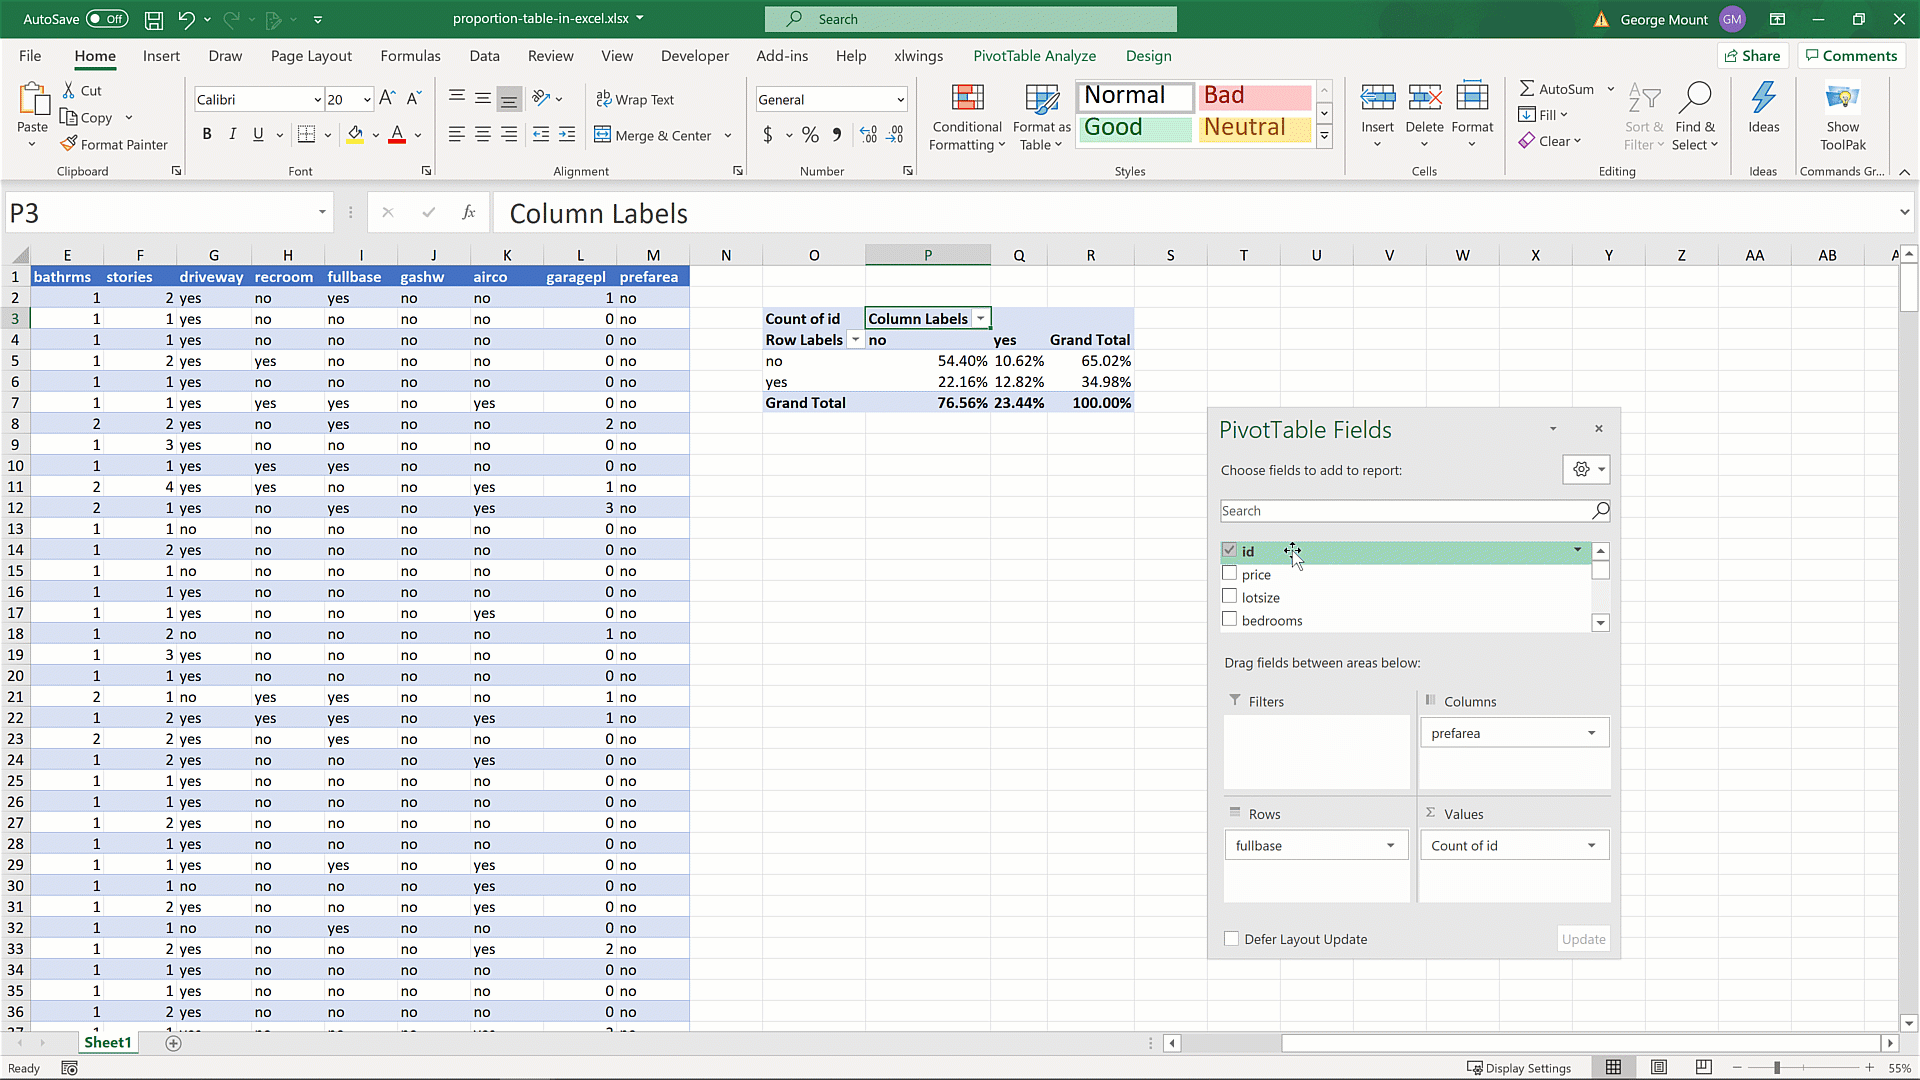This screenshot has height=1080, width=1920.
Task: Apply the Good cell style swatch
Action: pyautogui.click(x=1135, y=128)
